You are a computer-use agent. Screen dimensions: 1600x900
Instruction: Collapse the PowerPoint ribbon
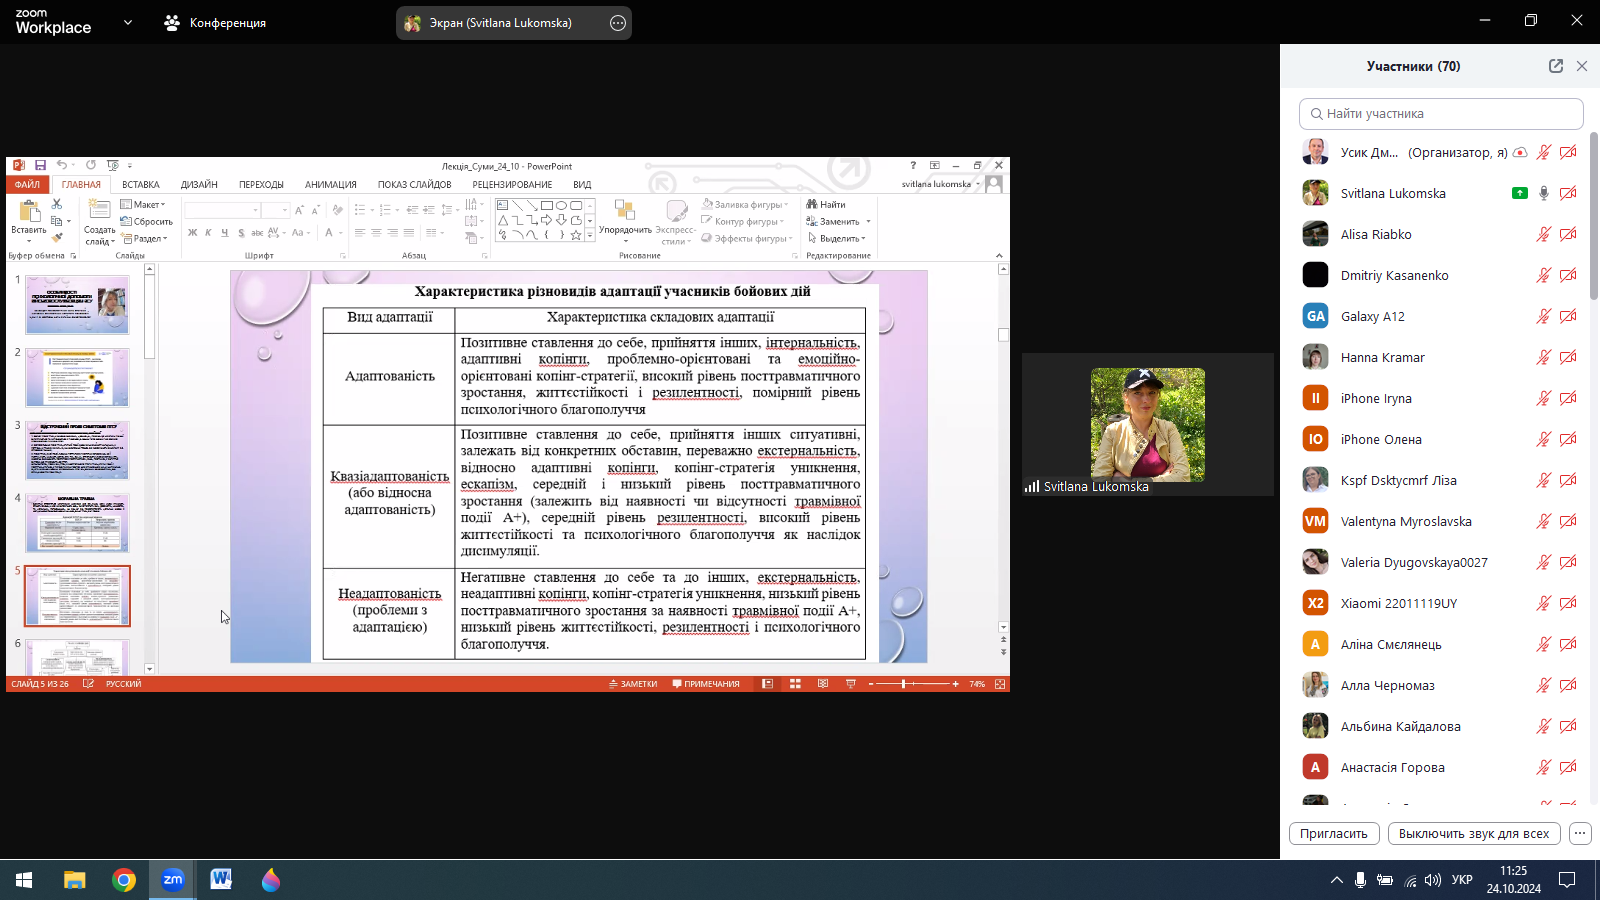coord(999,255)
